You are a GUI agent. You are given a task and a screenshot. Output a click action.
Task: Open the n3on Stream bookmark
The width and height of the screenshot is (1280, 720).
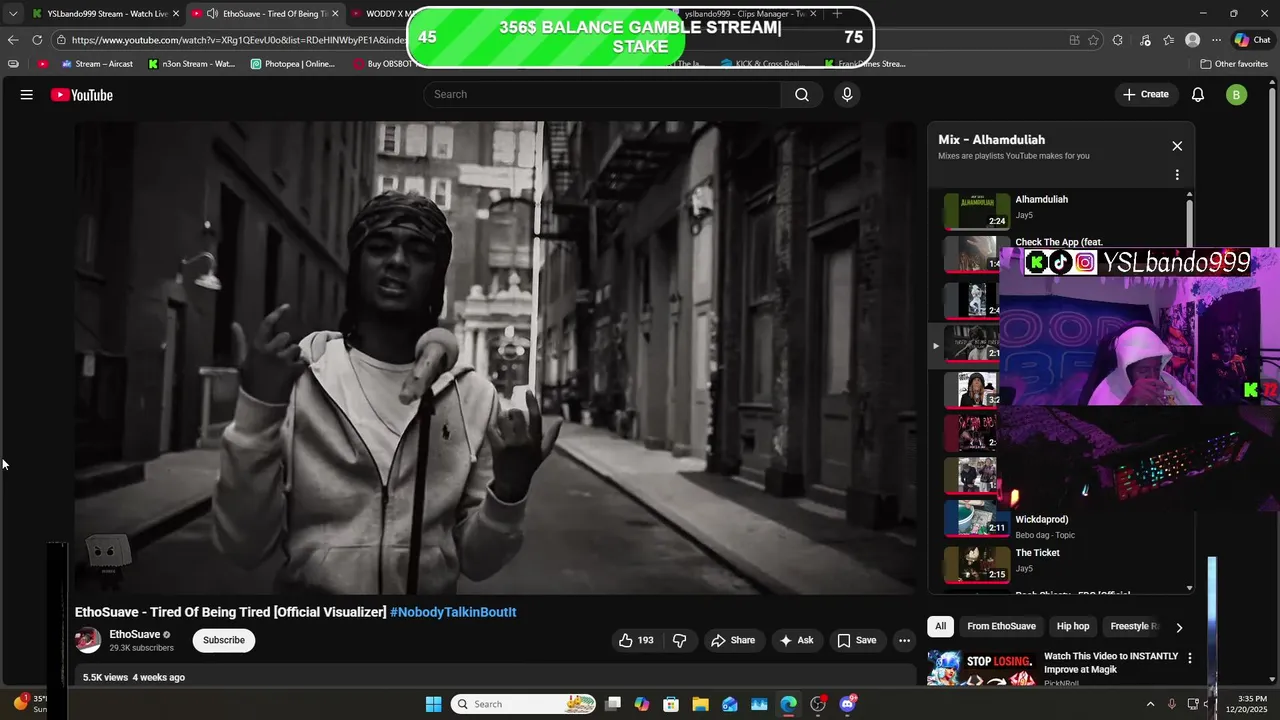[191, 64]
